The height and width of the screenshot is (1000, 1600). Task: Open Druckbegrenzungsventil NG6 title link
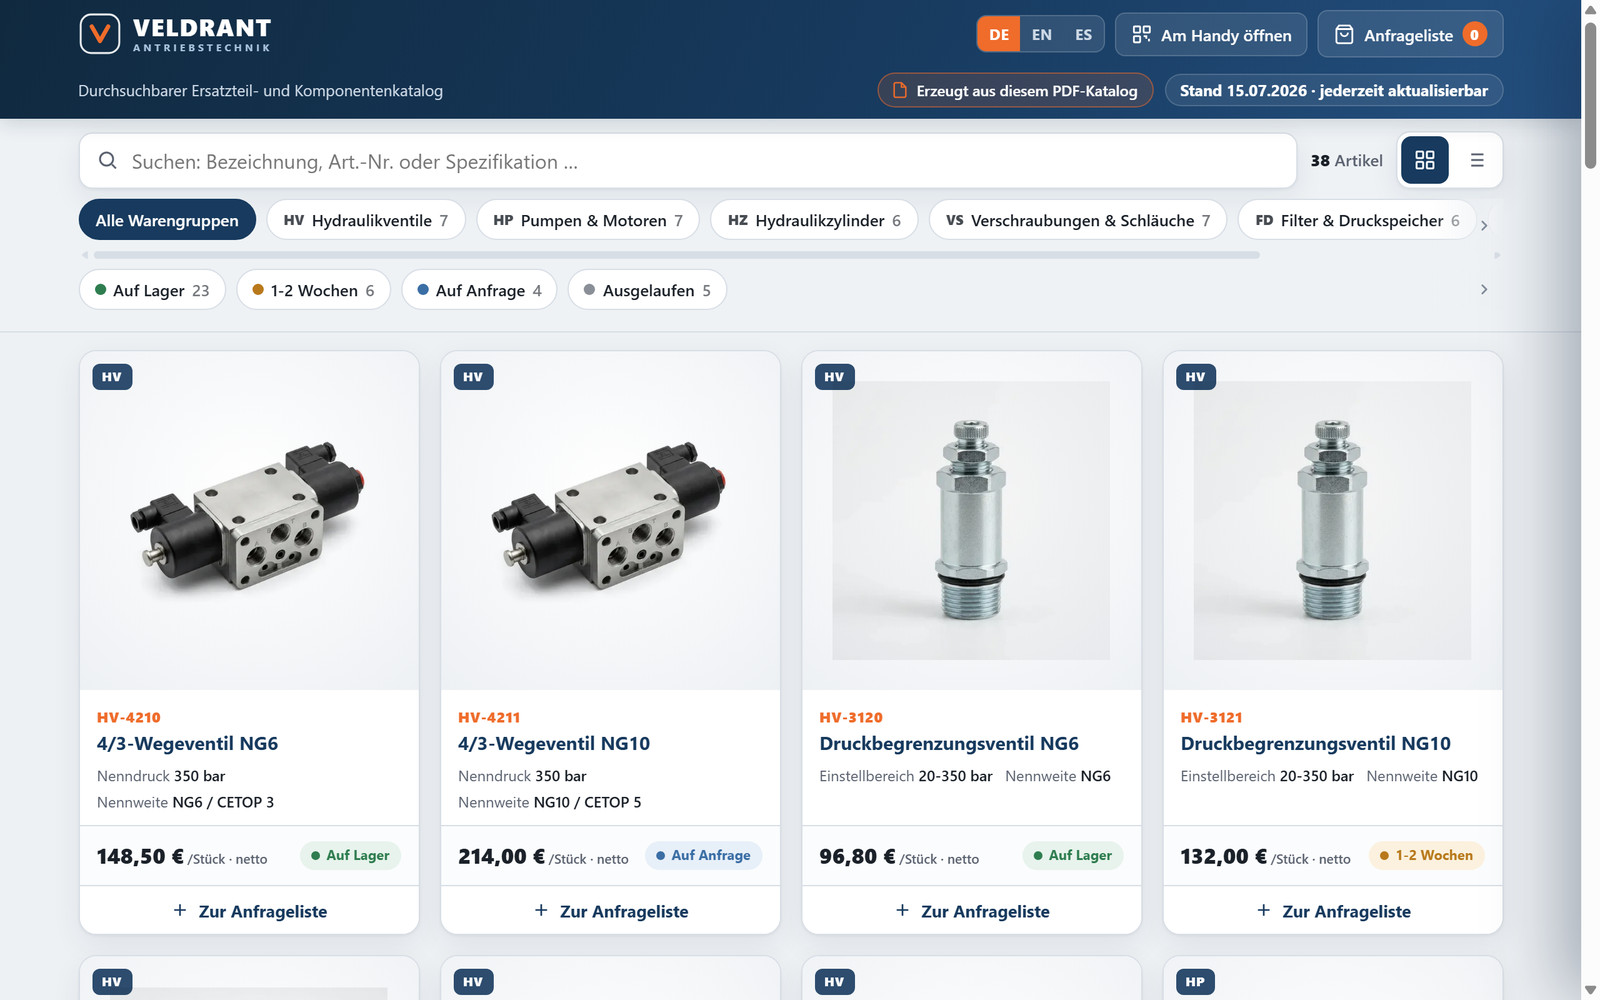tap(949, 743)
